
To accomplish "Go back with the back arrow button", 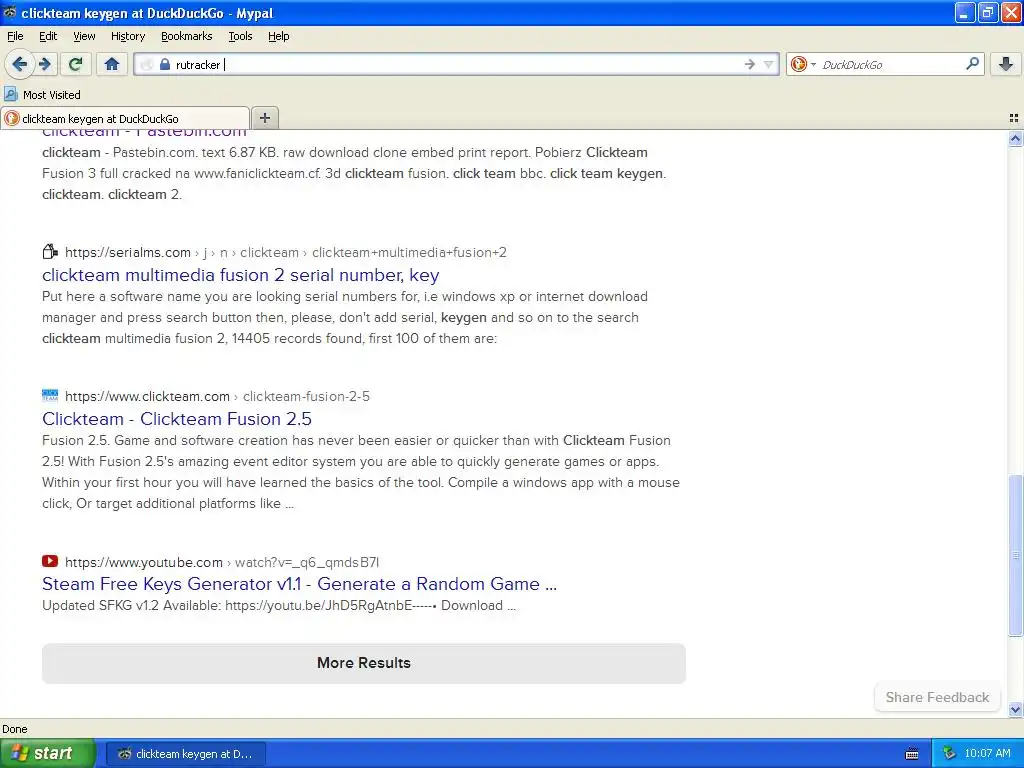I will coord(20,64).
